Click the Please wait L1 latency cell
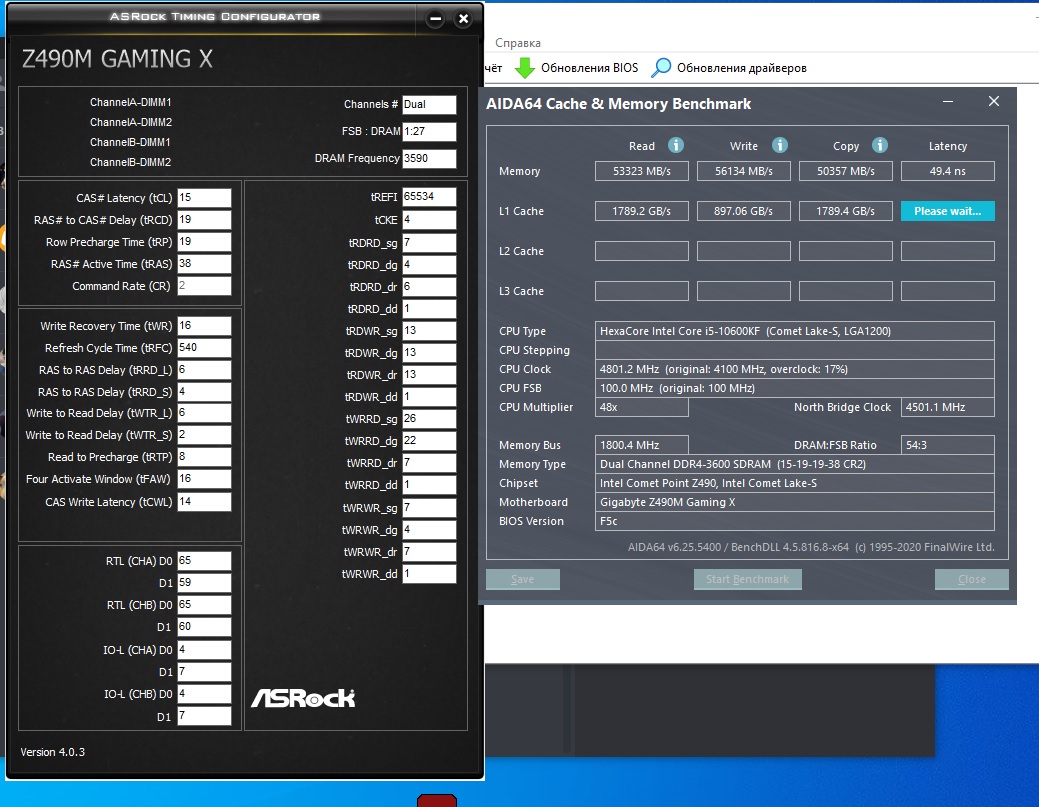1039x807 pixels. tap(948, 211)
